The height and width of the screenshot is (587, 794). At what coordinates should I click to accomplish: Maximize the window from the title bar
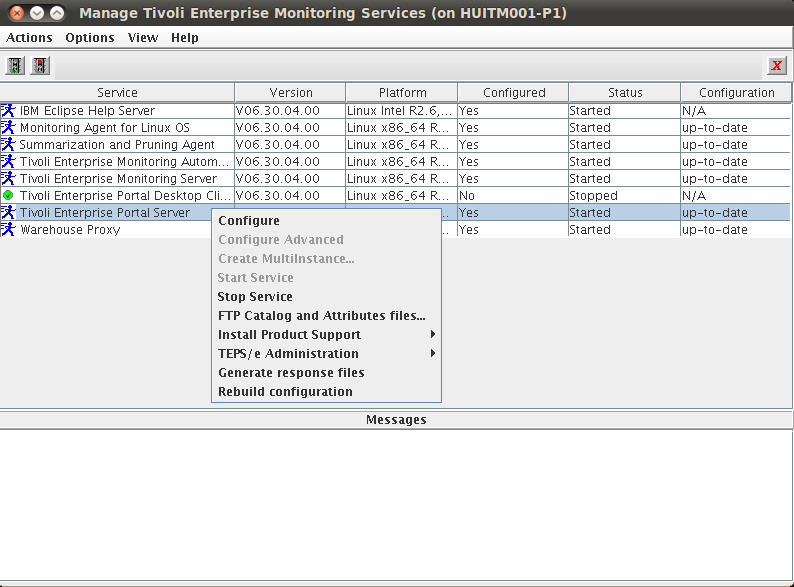pyautogui.click(x=57, y=13)
